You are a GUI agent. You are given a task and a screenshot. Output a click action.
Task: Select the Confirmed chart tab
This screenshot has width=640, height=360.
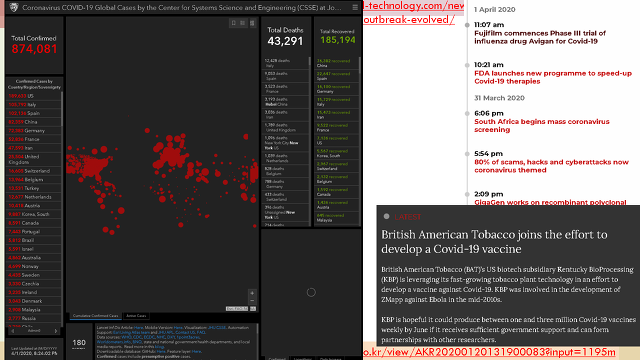coord(277,358)
